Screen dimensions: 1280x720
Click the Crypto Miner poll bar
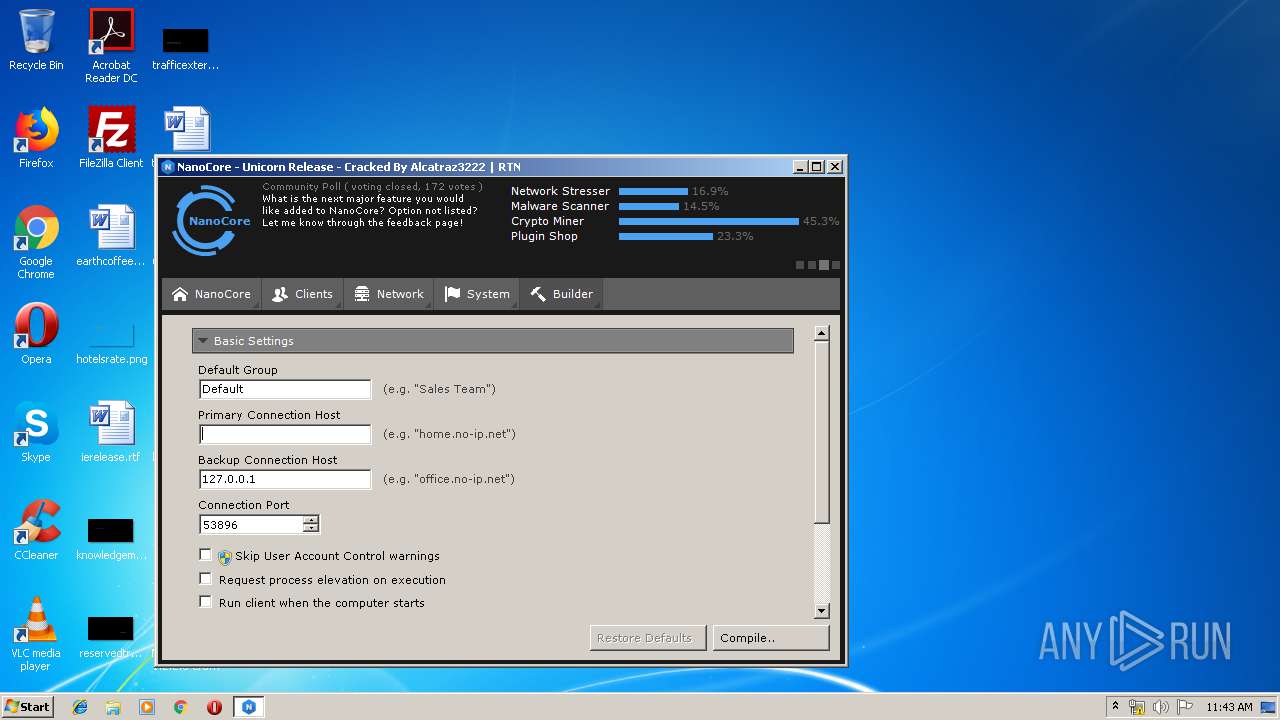[708, 221]
